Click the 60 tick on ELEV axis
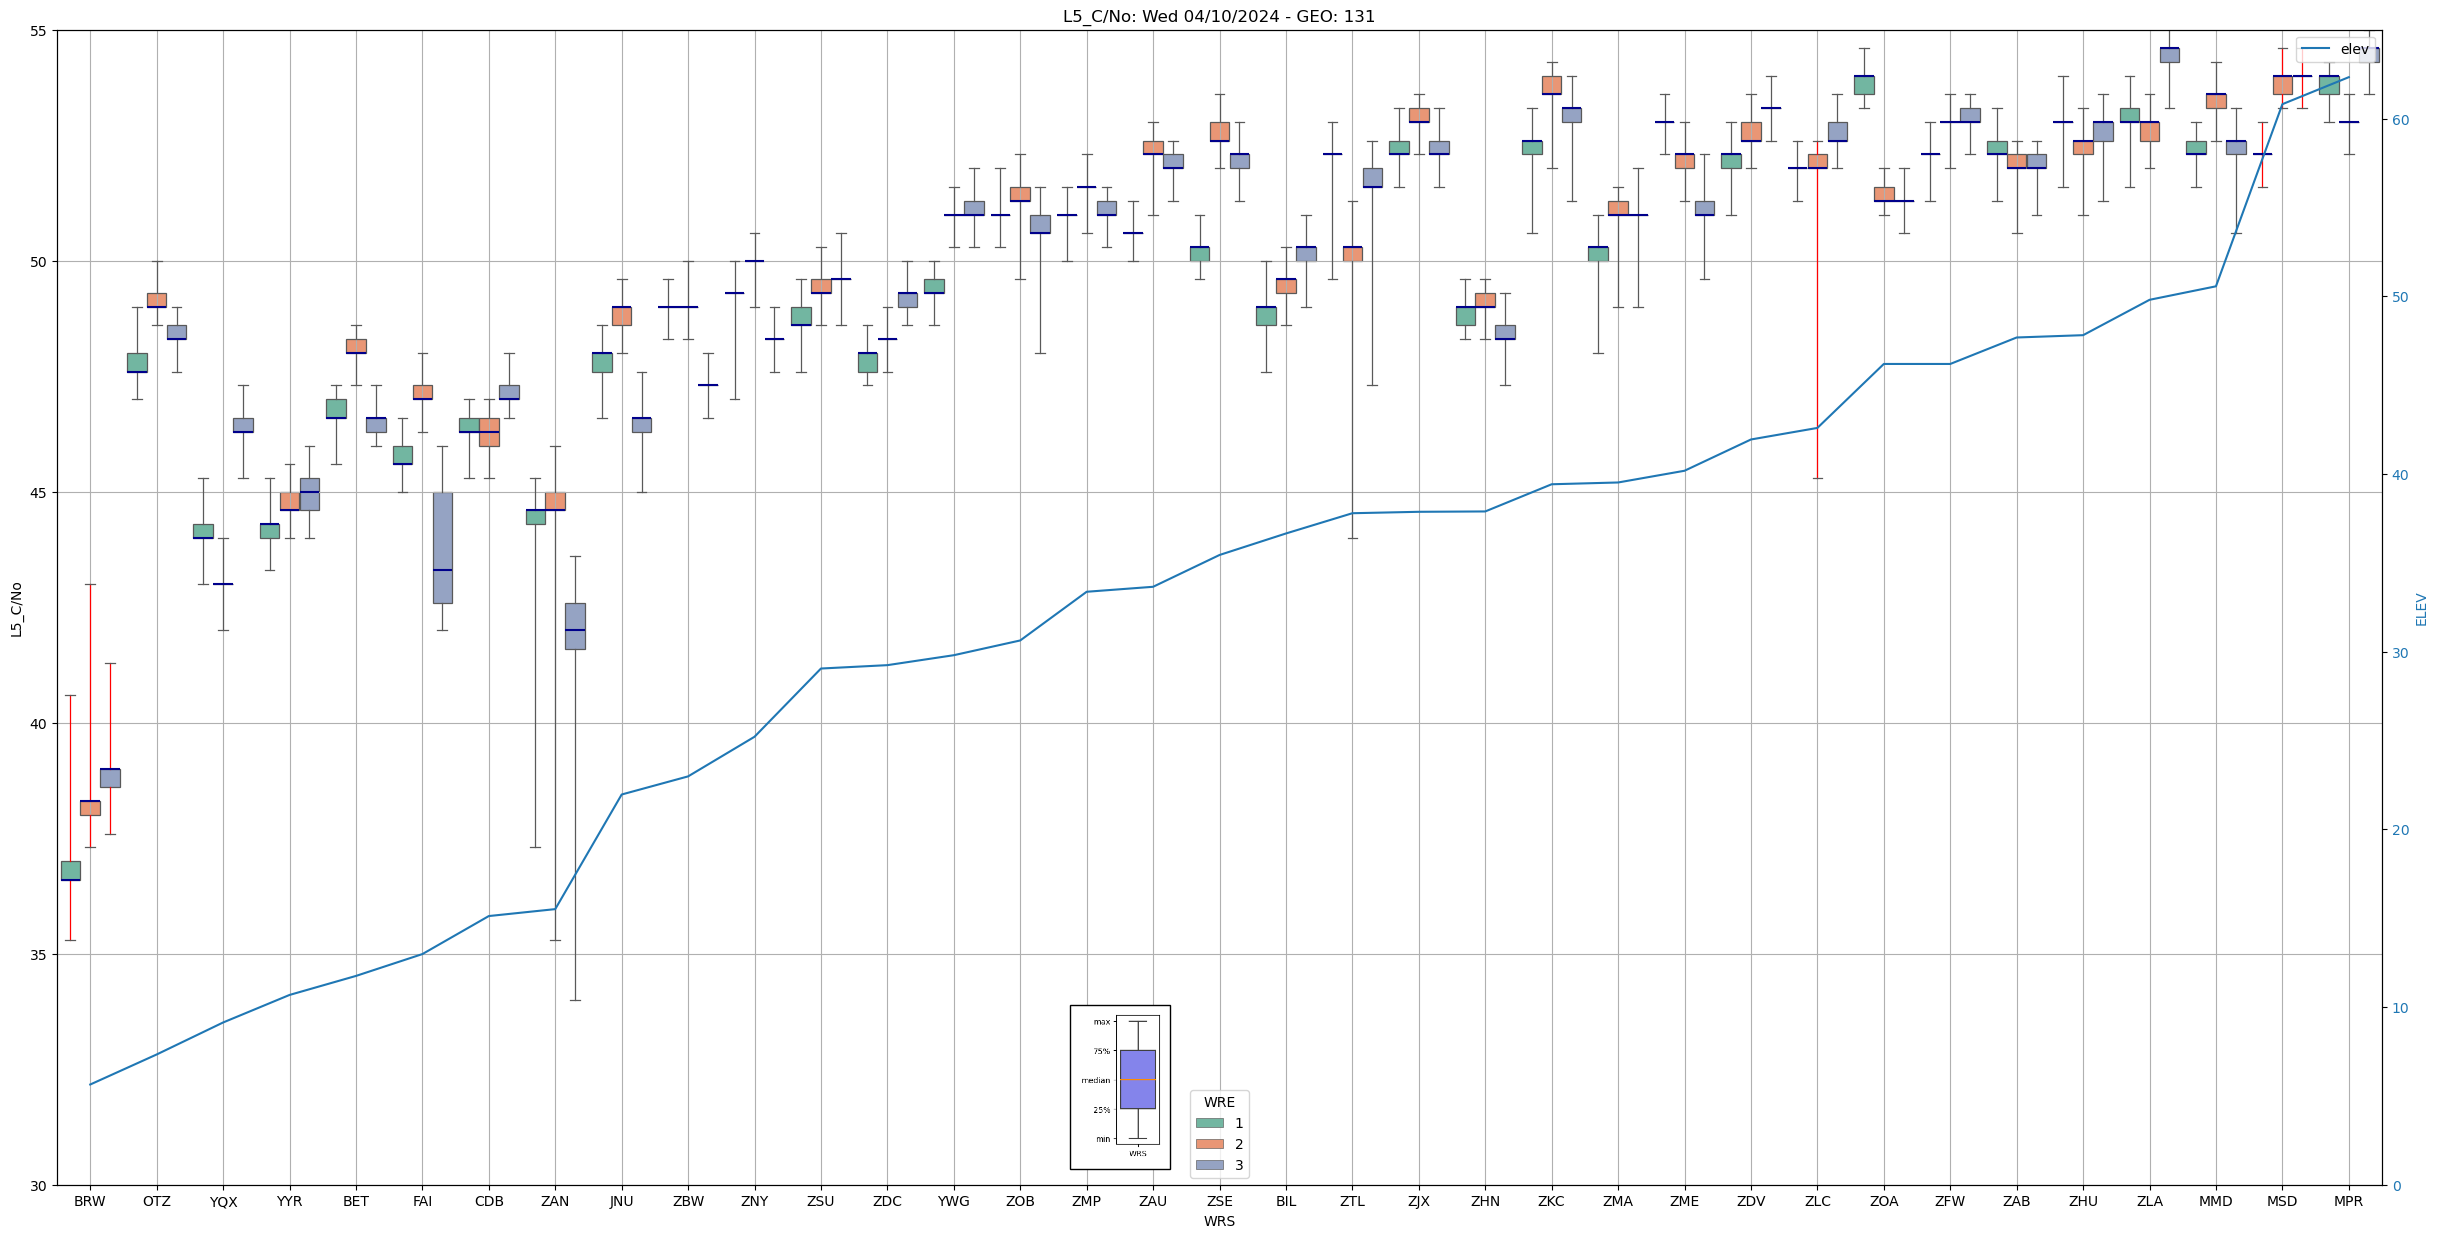The image size is (2439, 1238). 2399,120
